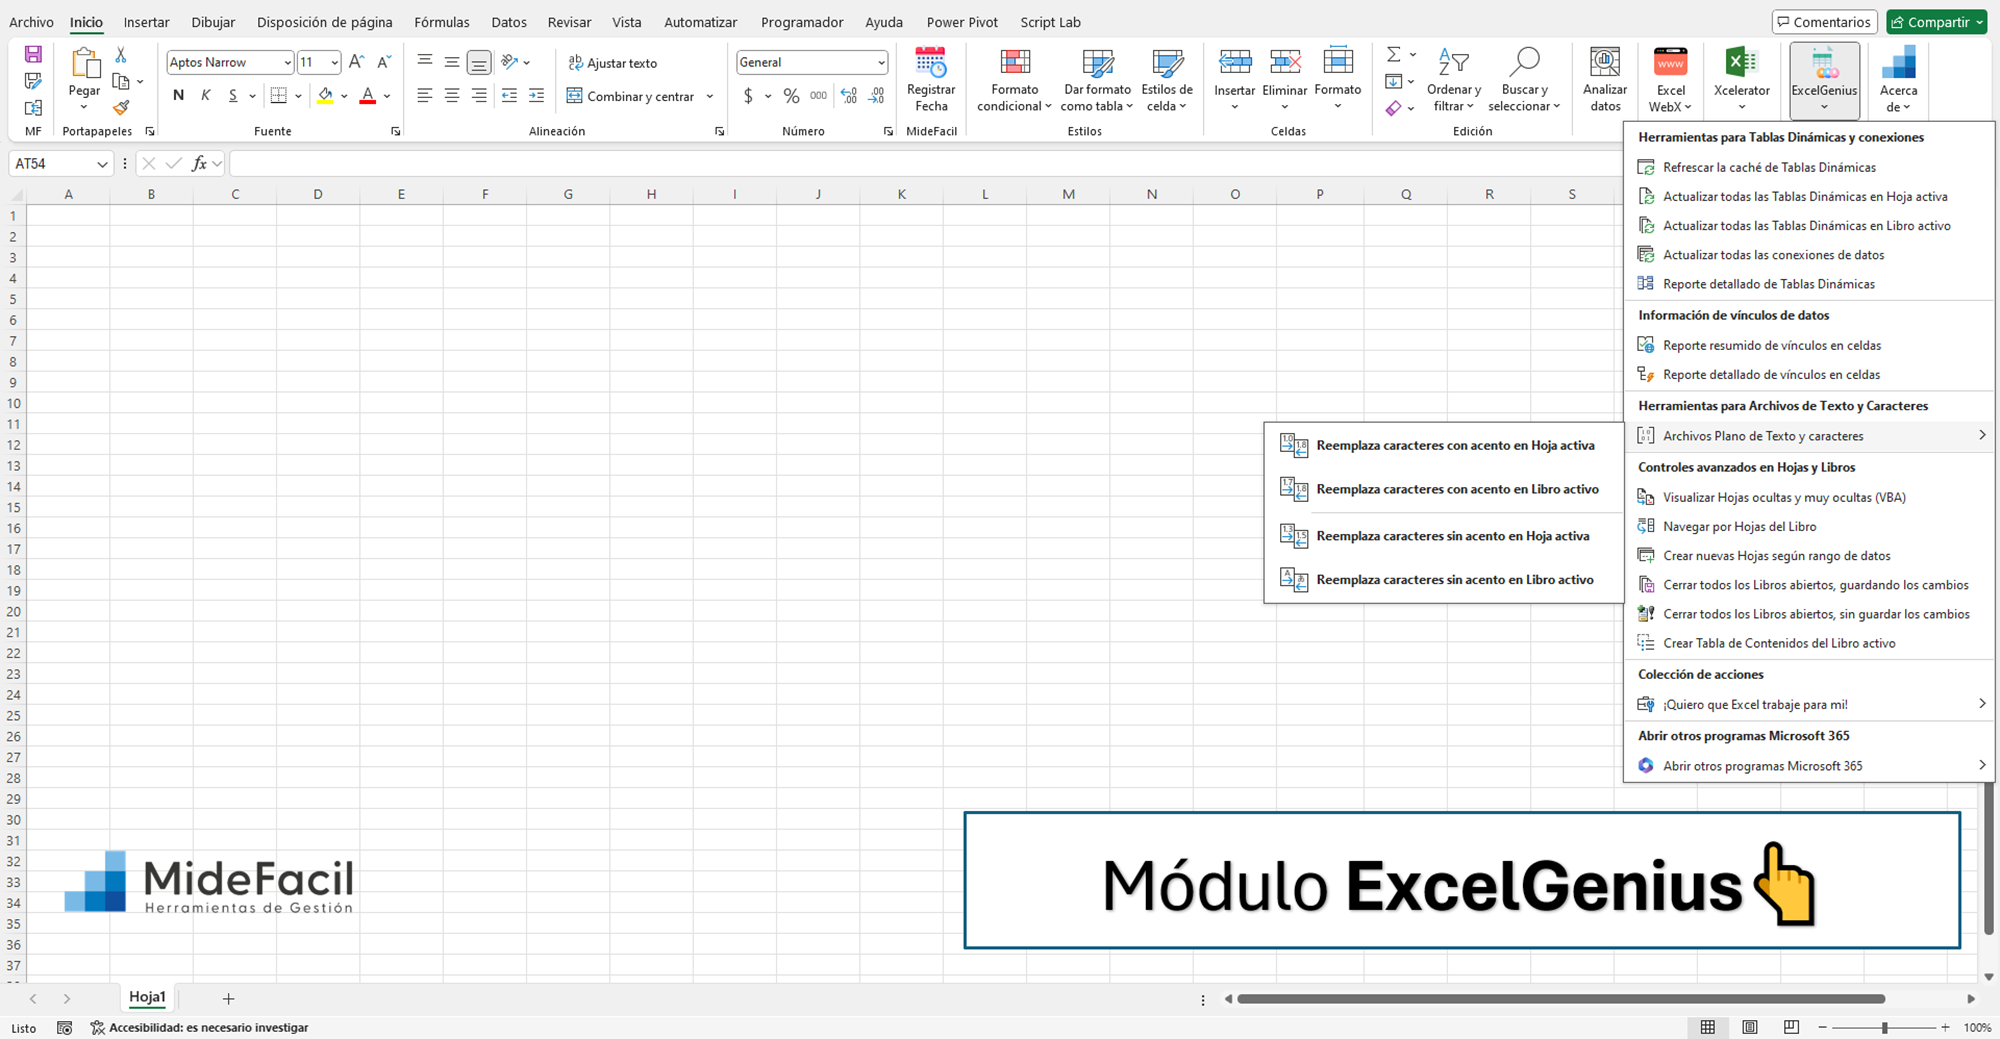
Task: Open the Xcelerator add-in menu
Action: (x=1741, y=80)
